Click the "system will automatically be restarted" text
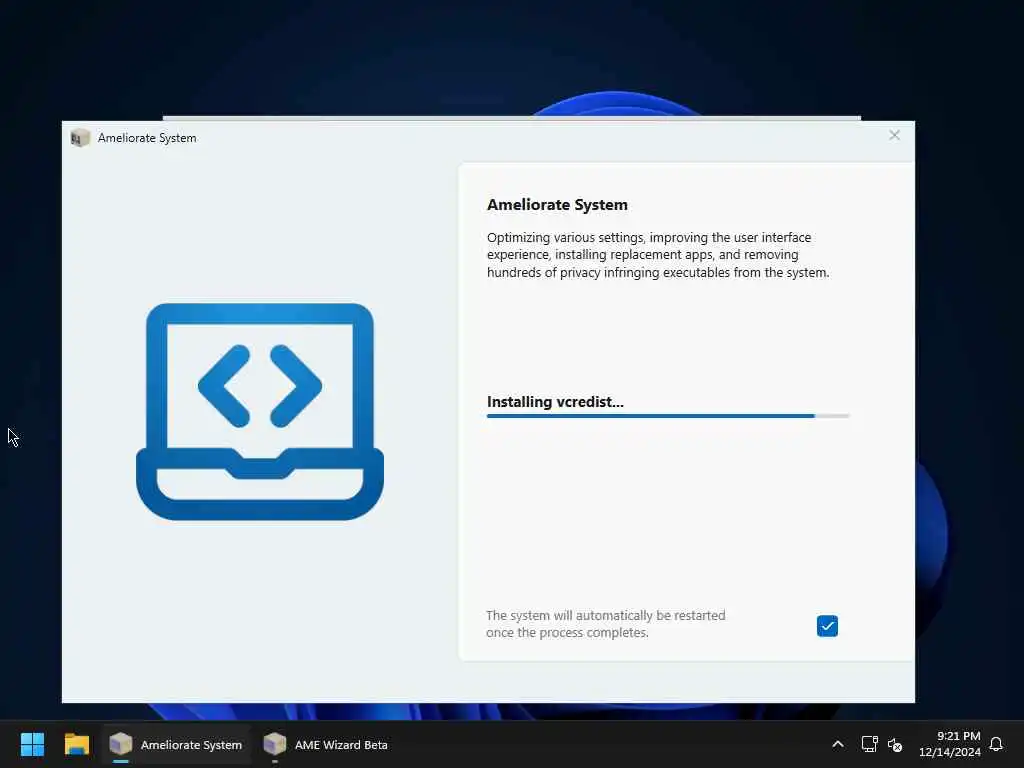1024x768 pixels. click(605, 624)
